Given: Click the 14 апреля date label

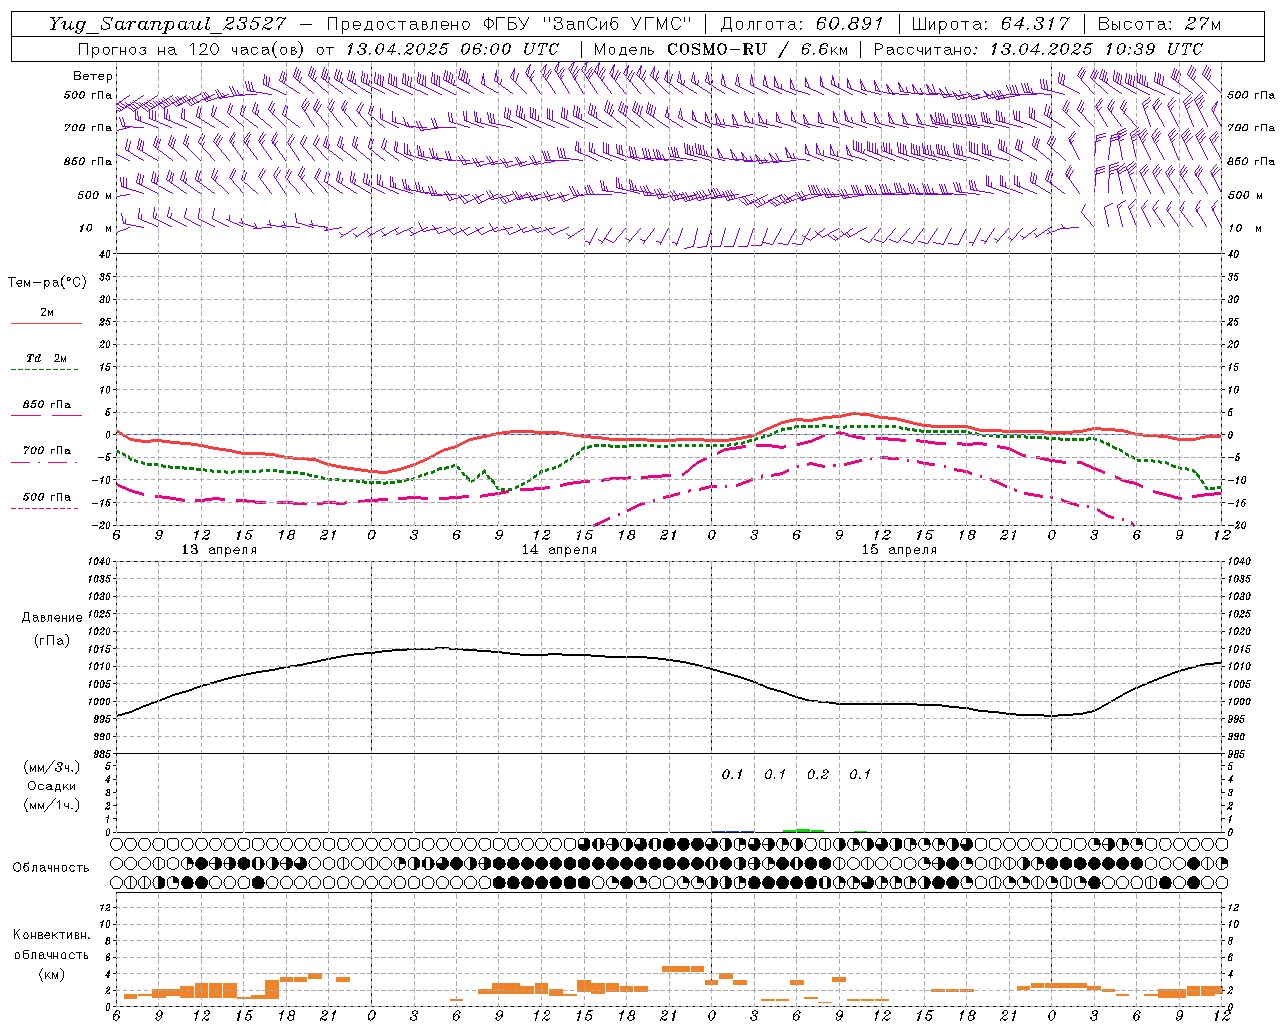Looking at the screenshot, I should coord(559,550).
